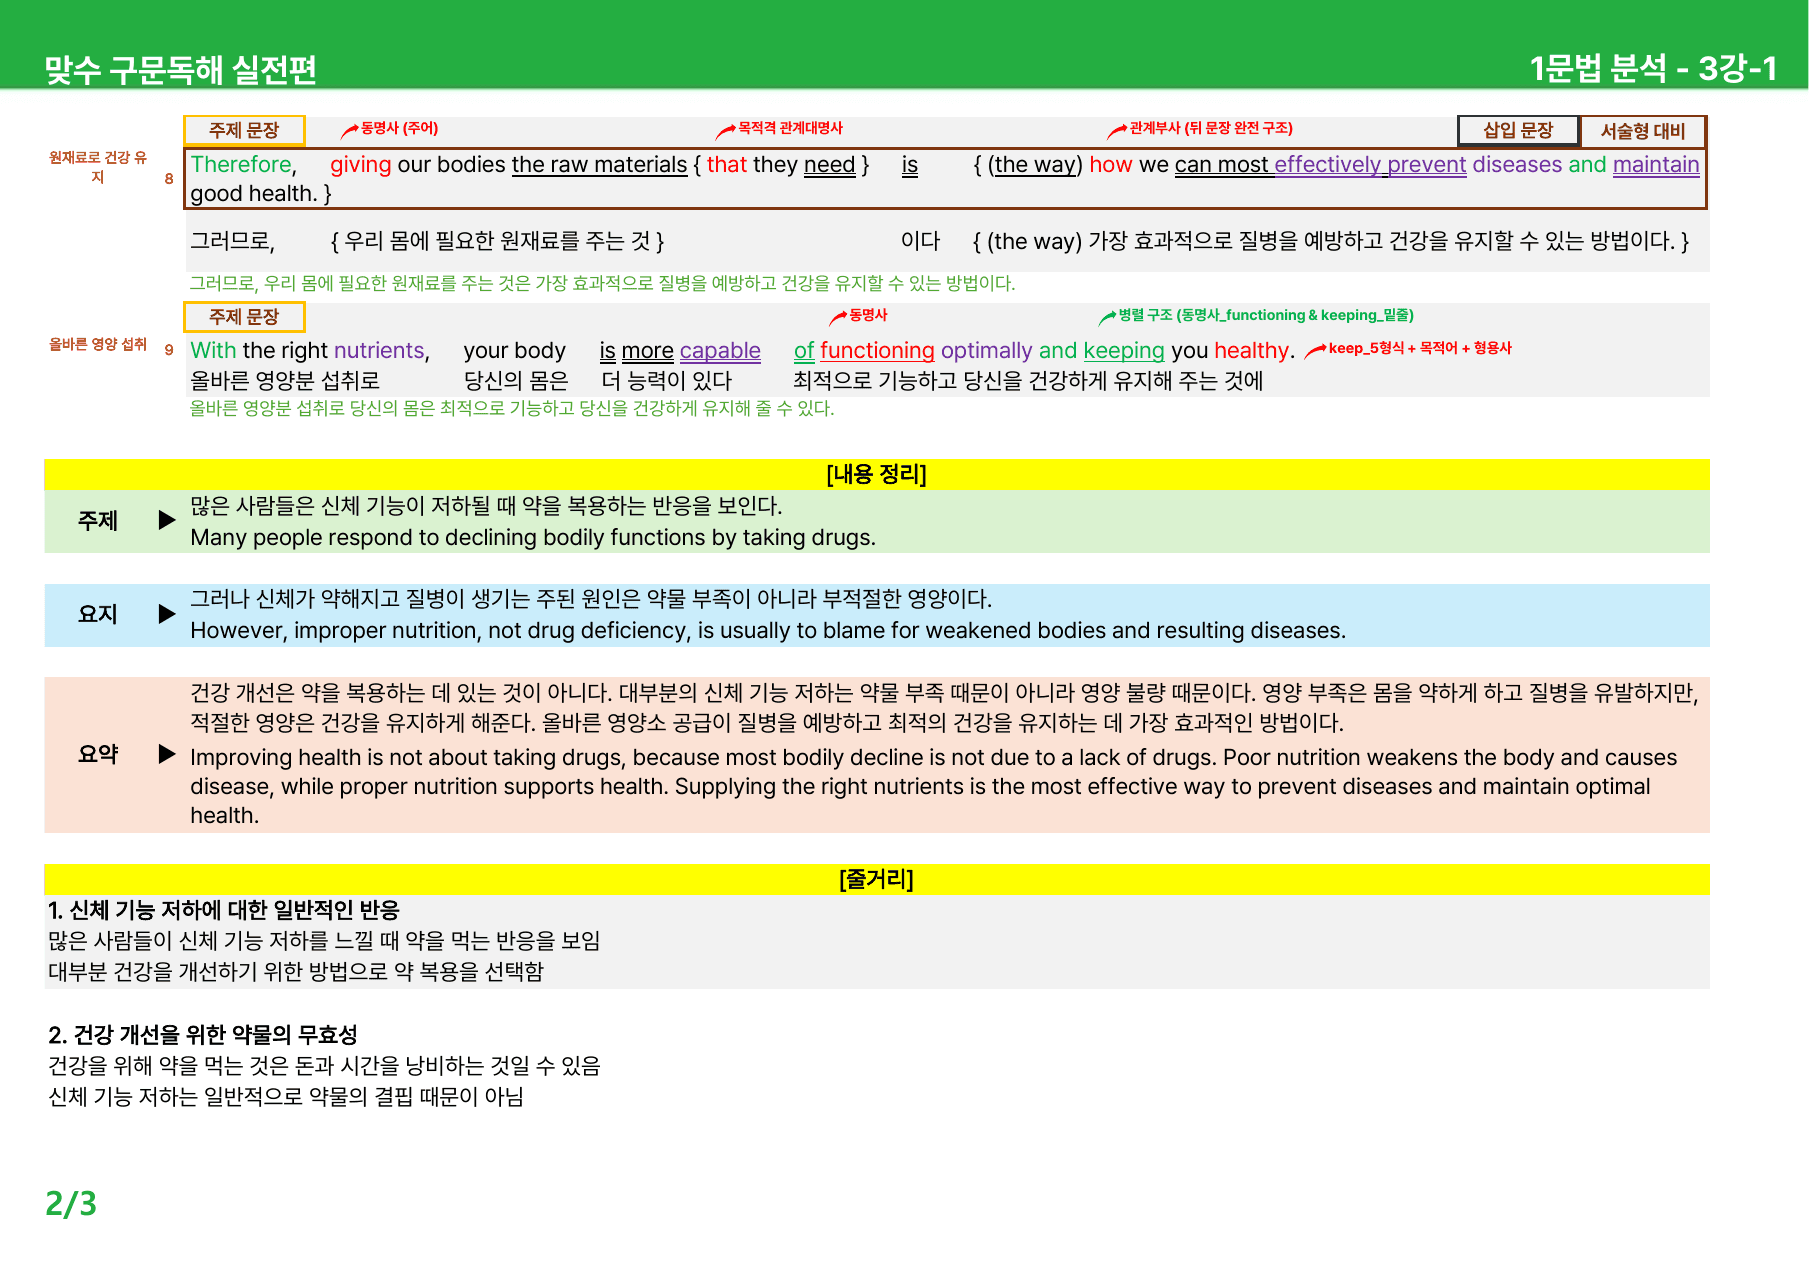Click the annotation '동명사 (주어)'
This screenshot has height=1279, width=1809.
click(x=399, y=128)
